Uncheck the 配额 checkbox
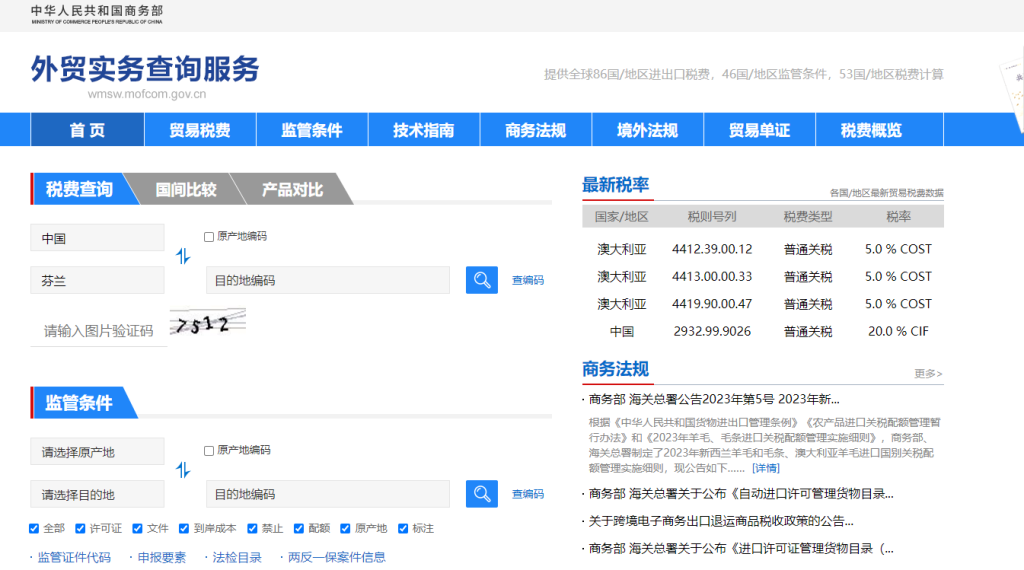The width and height of the screenshot is (1024, 570). click(x=299, y=528)
